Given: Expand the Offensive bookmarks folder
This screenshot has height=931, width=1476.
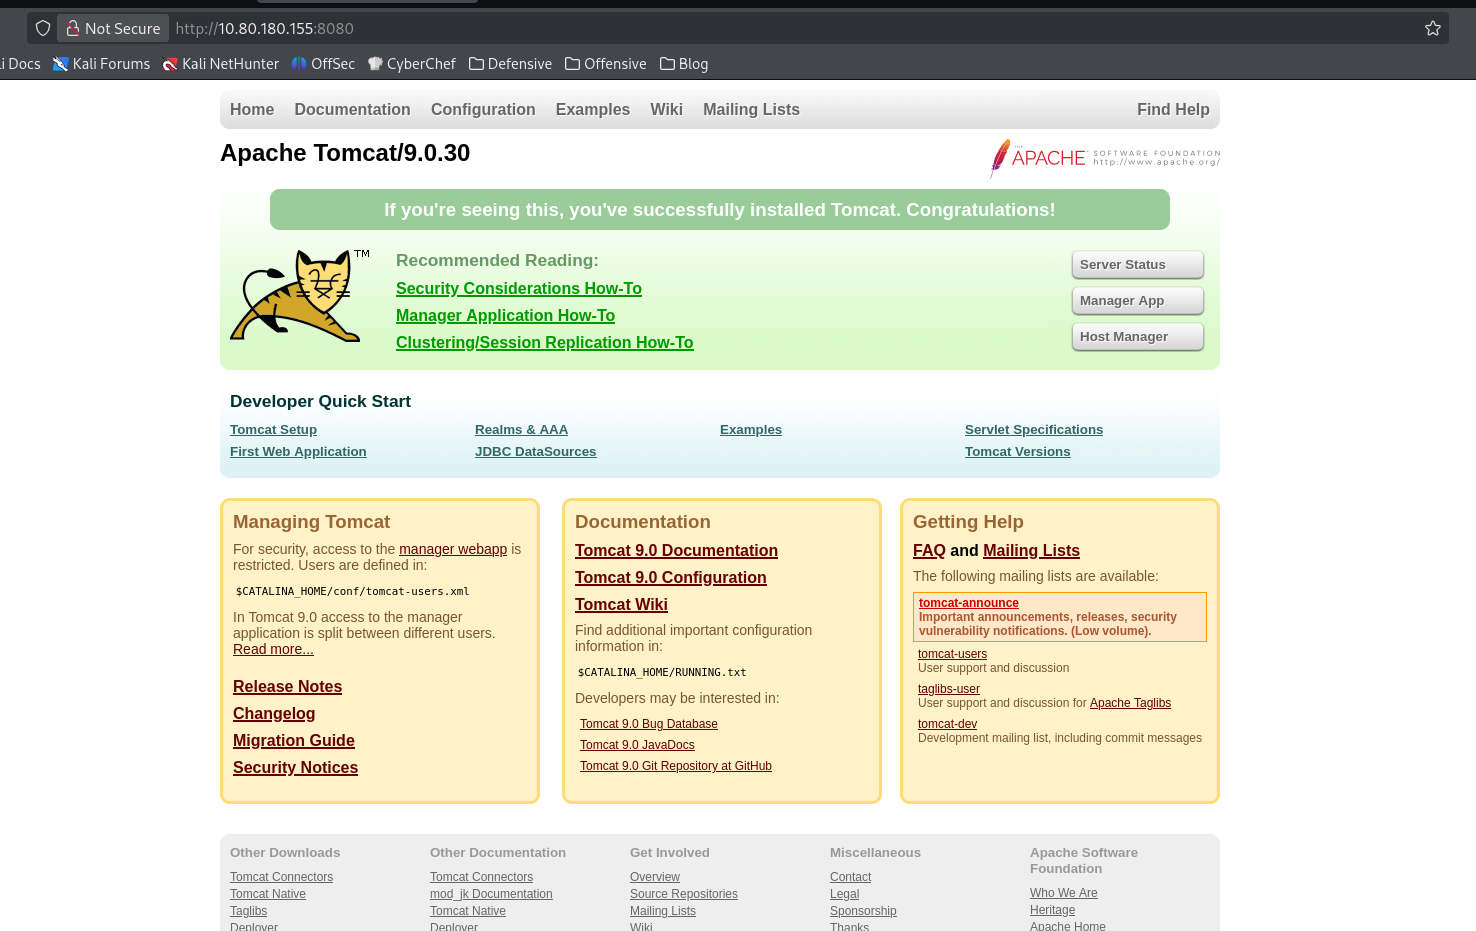Looking at the screenshot, I should click(x=605, y=64).
